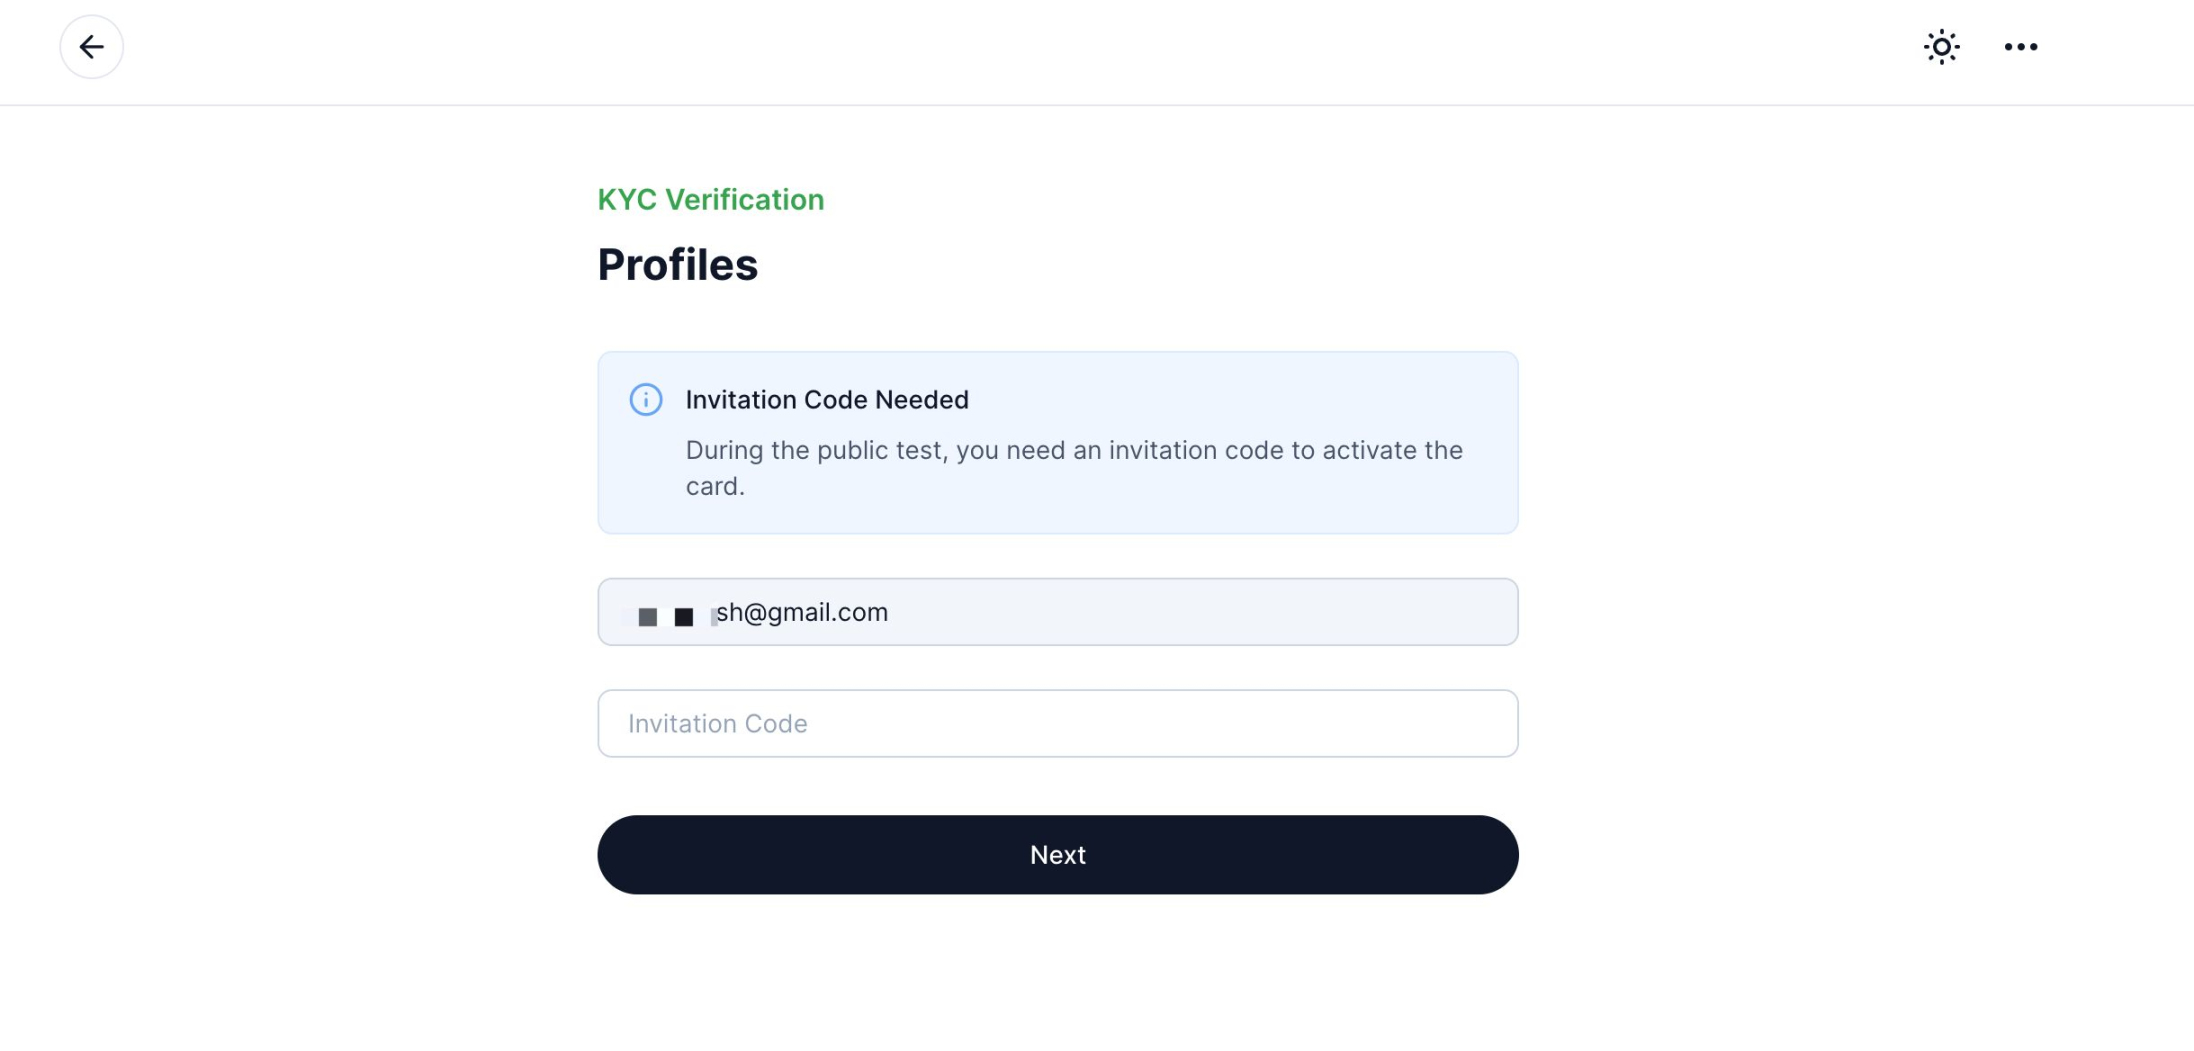The image size is (2194, 1051).
Task: Click the Profiles heading
Action: (678, 265)
